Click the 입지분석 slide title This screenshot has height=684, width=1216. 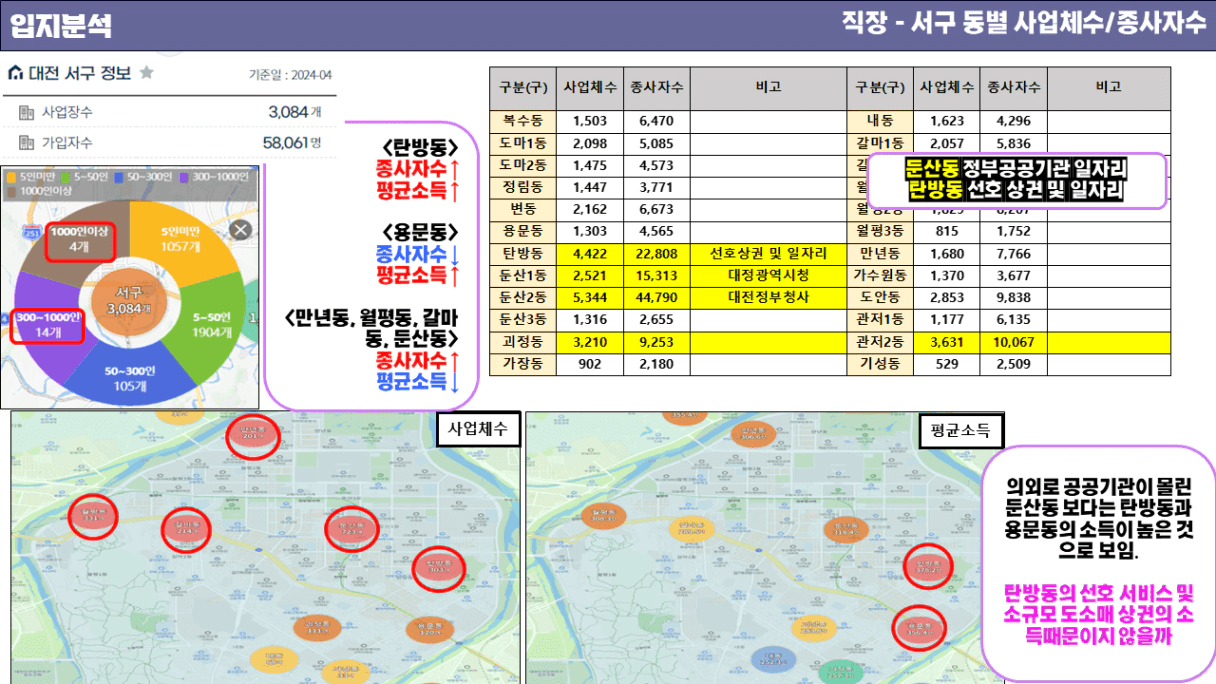pyautogui.click(x=61, y=25)
